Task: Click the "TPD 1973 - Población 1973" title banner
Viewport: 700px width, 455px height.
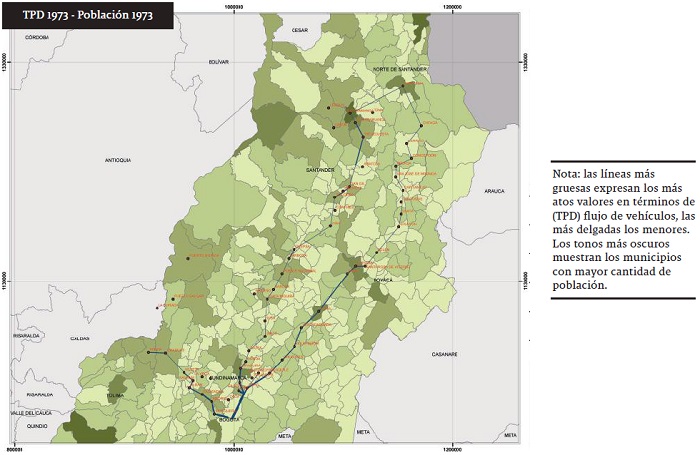Action: coord(87,16)
